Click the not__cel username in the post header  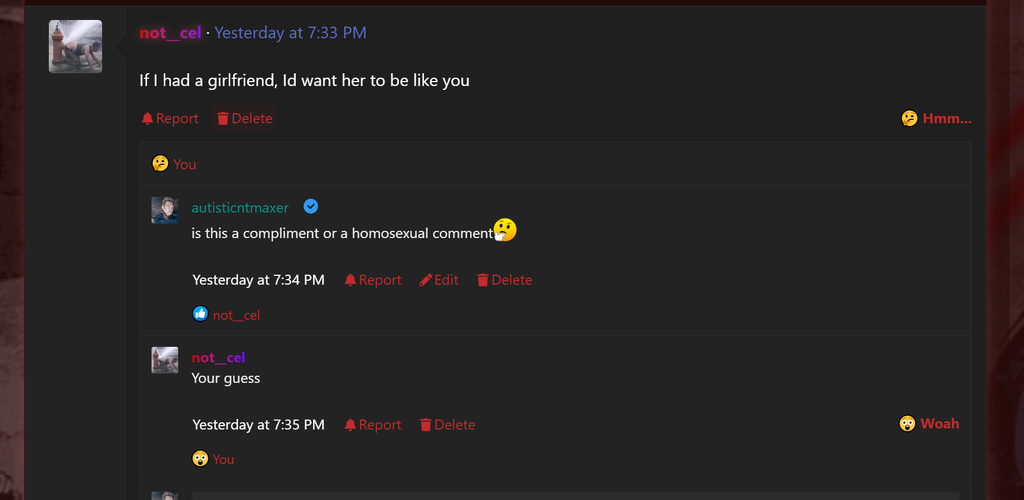(170, 33)
